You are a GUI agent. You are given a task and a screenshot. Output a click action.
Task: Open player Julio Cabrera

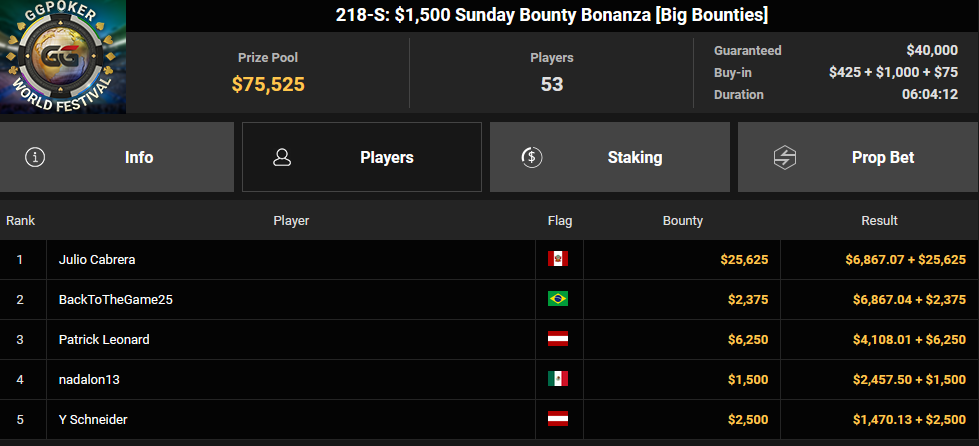97,259
